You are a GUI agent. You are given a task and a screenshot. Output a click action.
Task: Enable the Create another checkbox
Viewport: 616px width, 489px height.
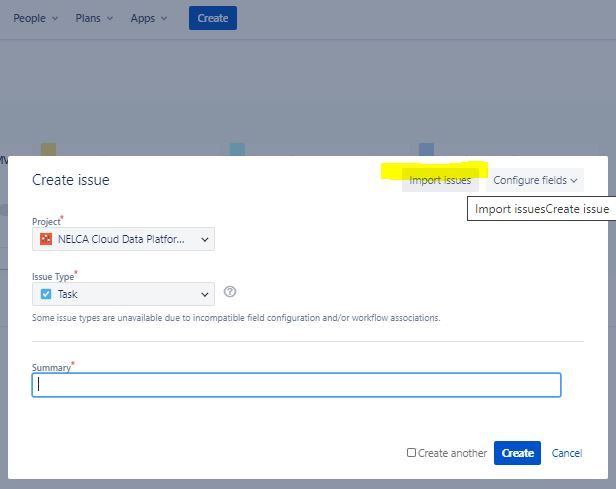click(411, 452)
